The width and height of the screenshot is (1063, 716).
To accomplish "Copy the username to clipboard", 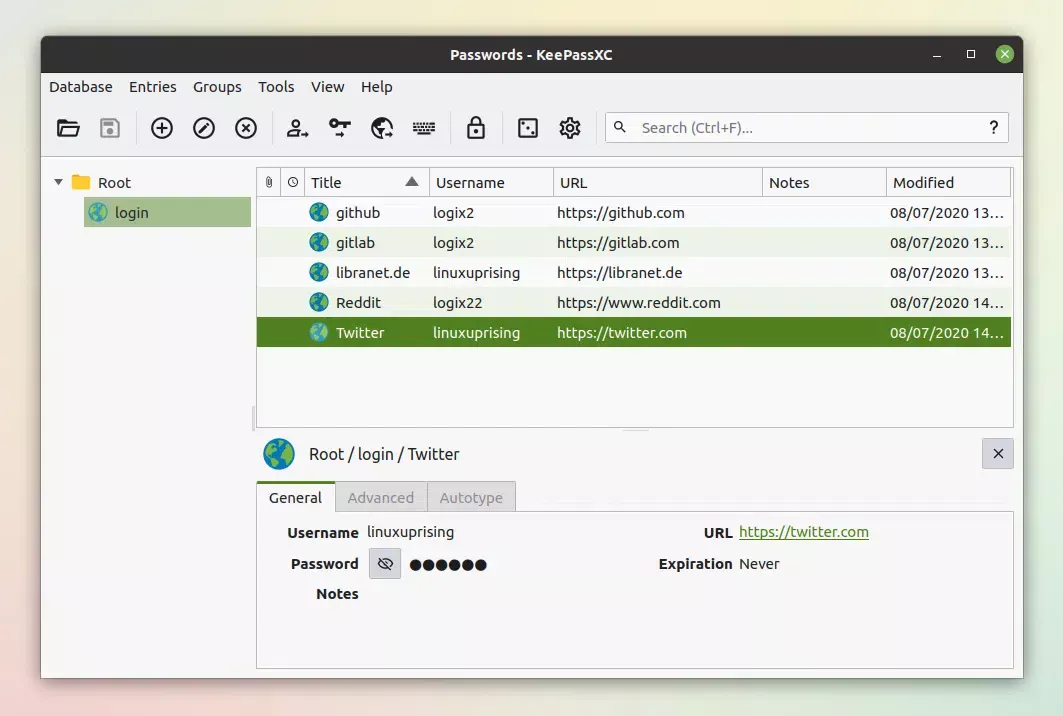I will coord(296,128).
